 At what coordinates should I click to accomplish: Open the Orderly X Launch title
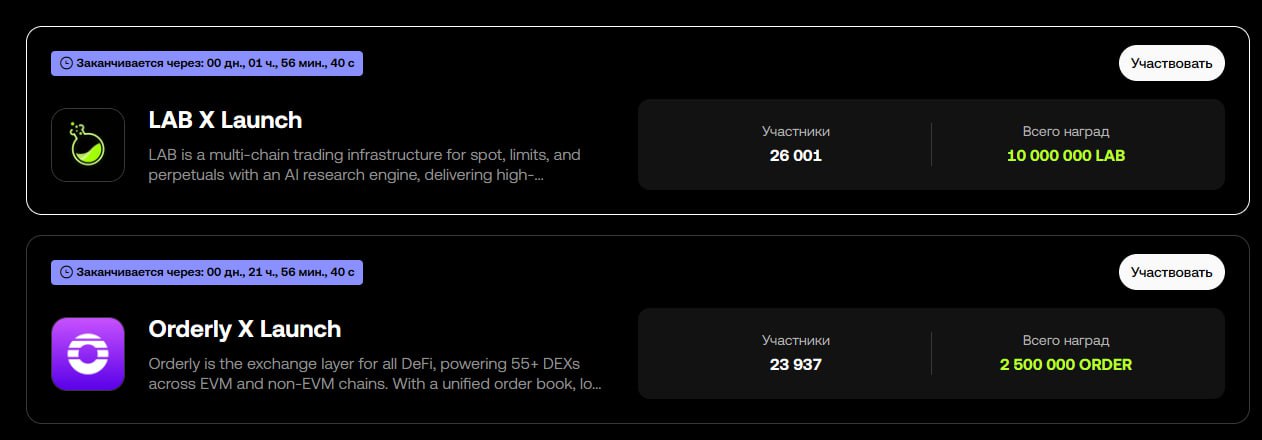coord(244,329)
